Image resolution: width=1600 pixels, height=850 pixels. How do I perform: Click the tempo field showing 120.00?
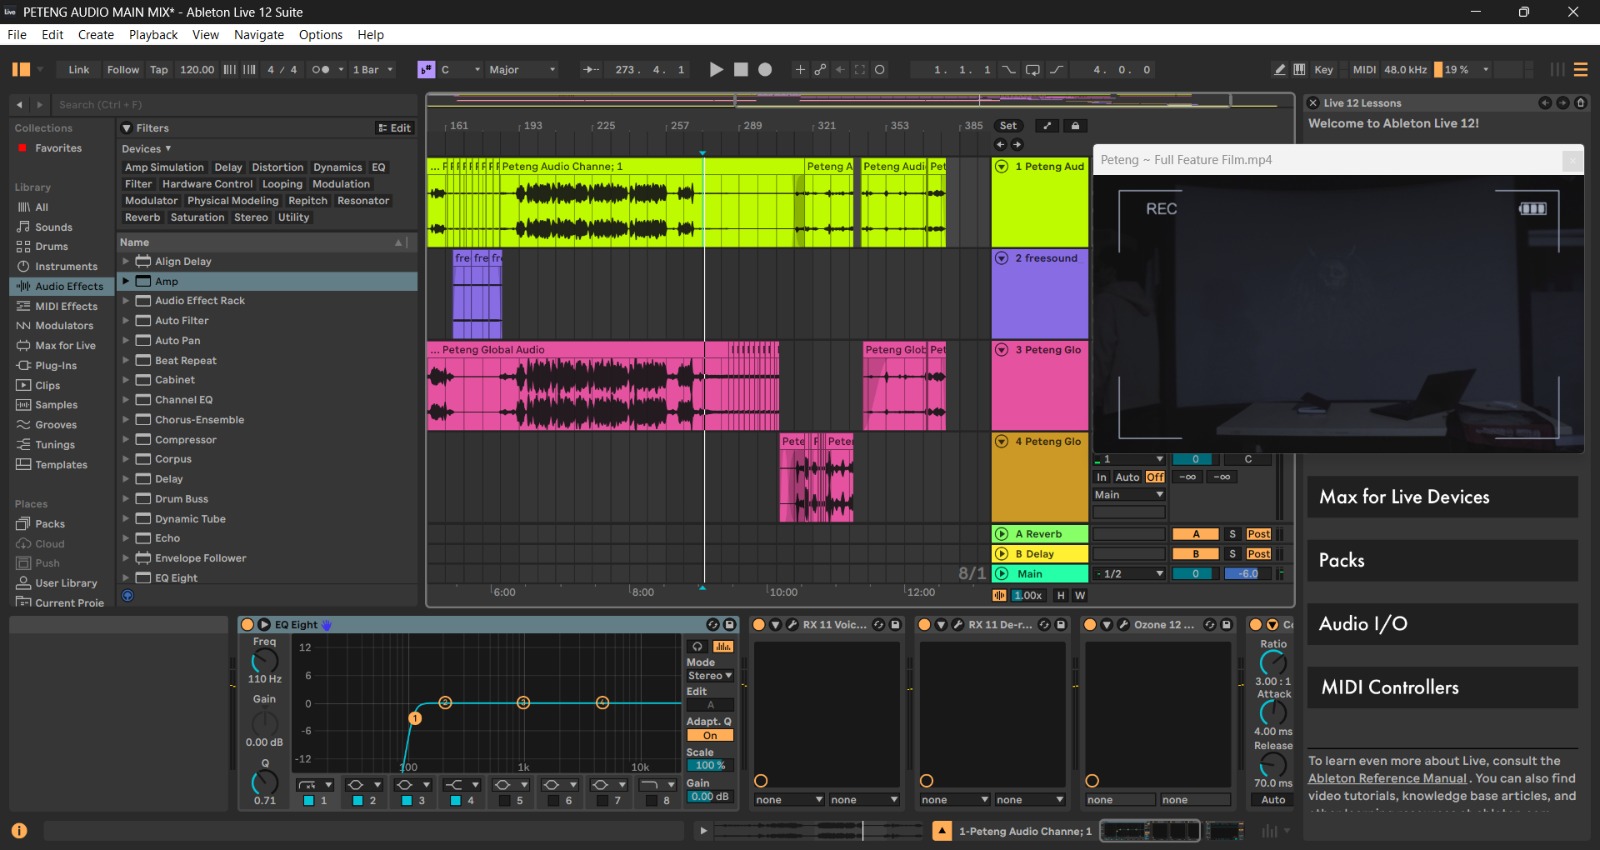pyautogui.click(x=197, y=70)
